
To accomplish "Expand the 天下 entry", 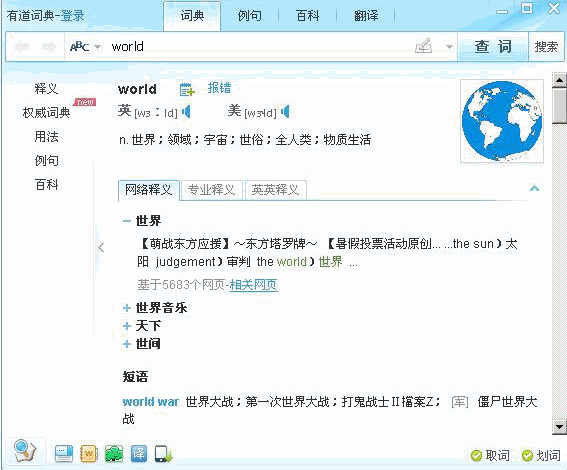I will point(127,326).
